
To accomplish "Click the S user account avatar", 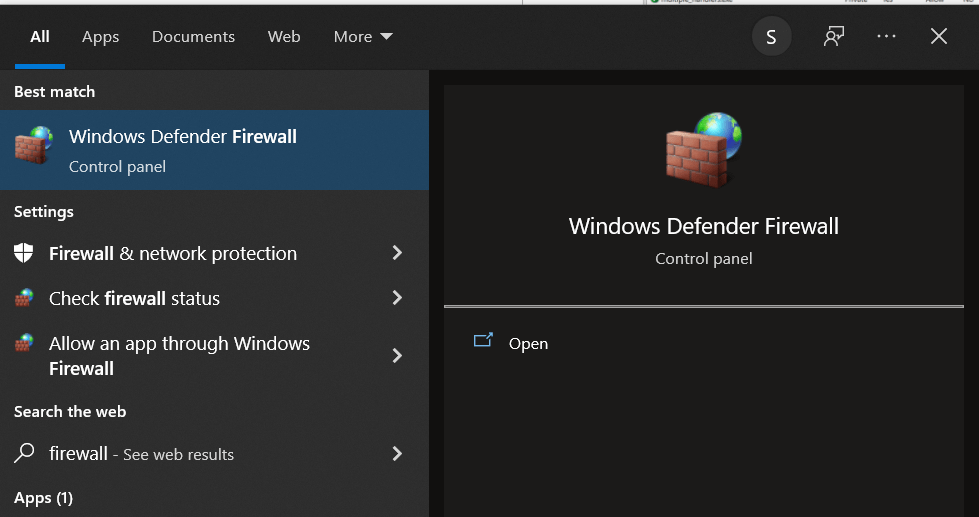I will [771, 37].
